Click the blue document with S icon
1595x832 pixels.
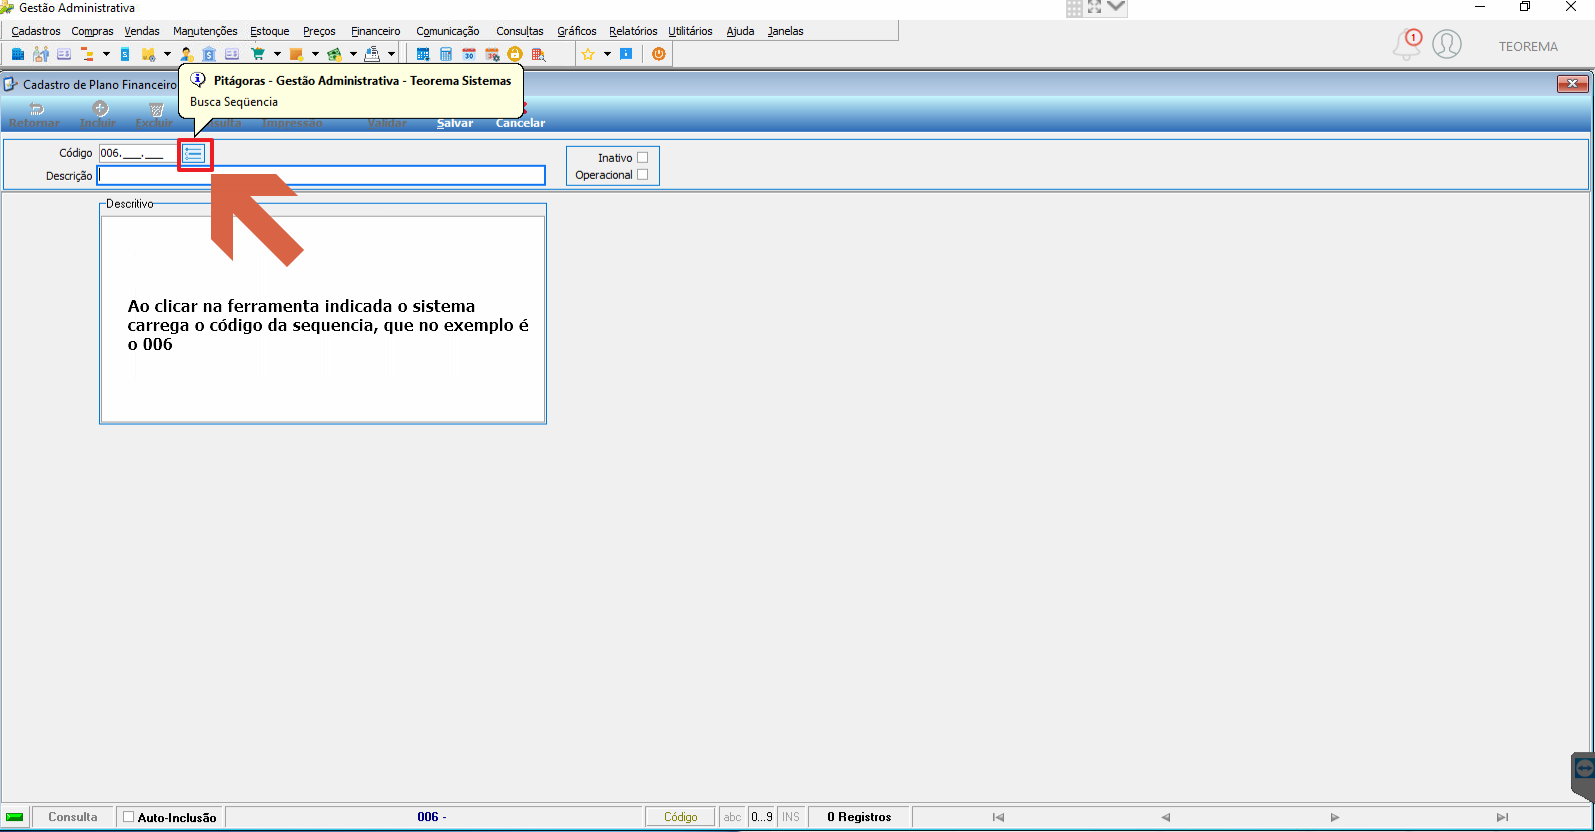point(125,54)
